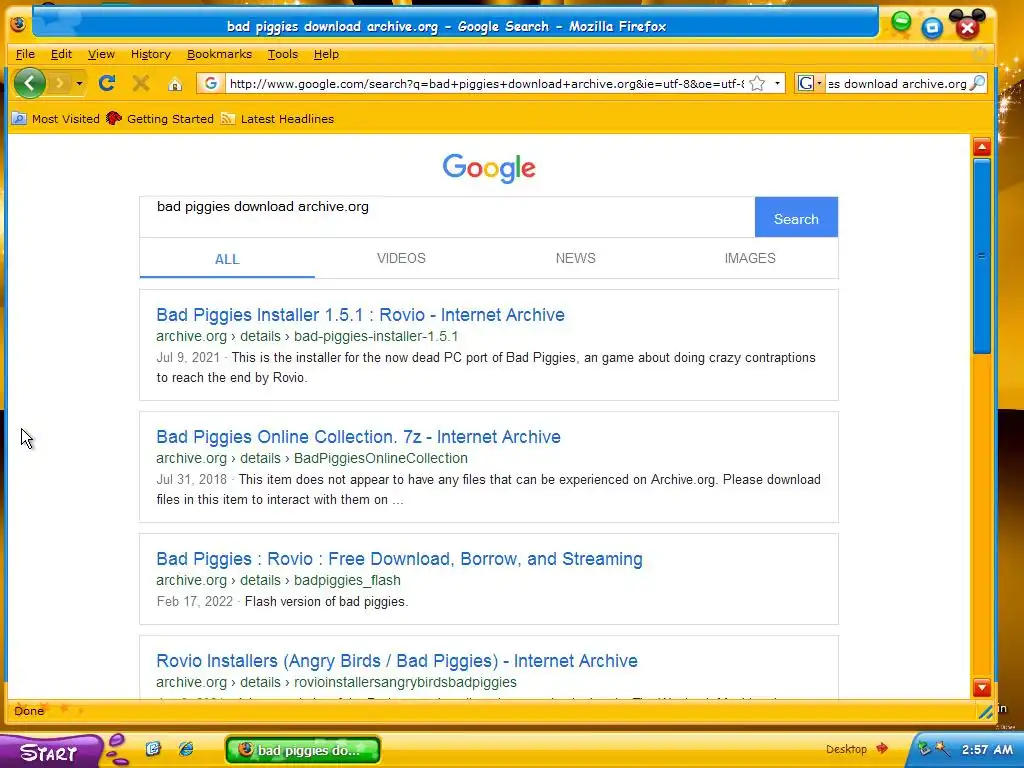This screenshot has width=1024, height=768.
Task: Click the Google site icon beside the URL
Action: tap(210, 84)
